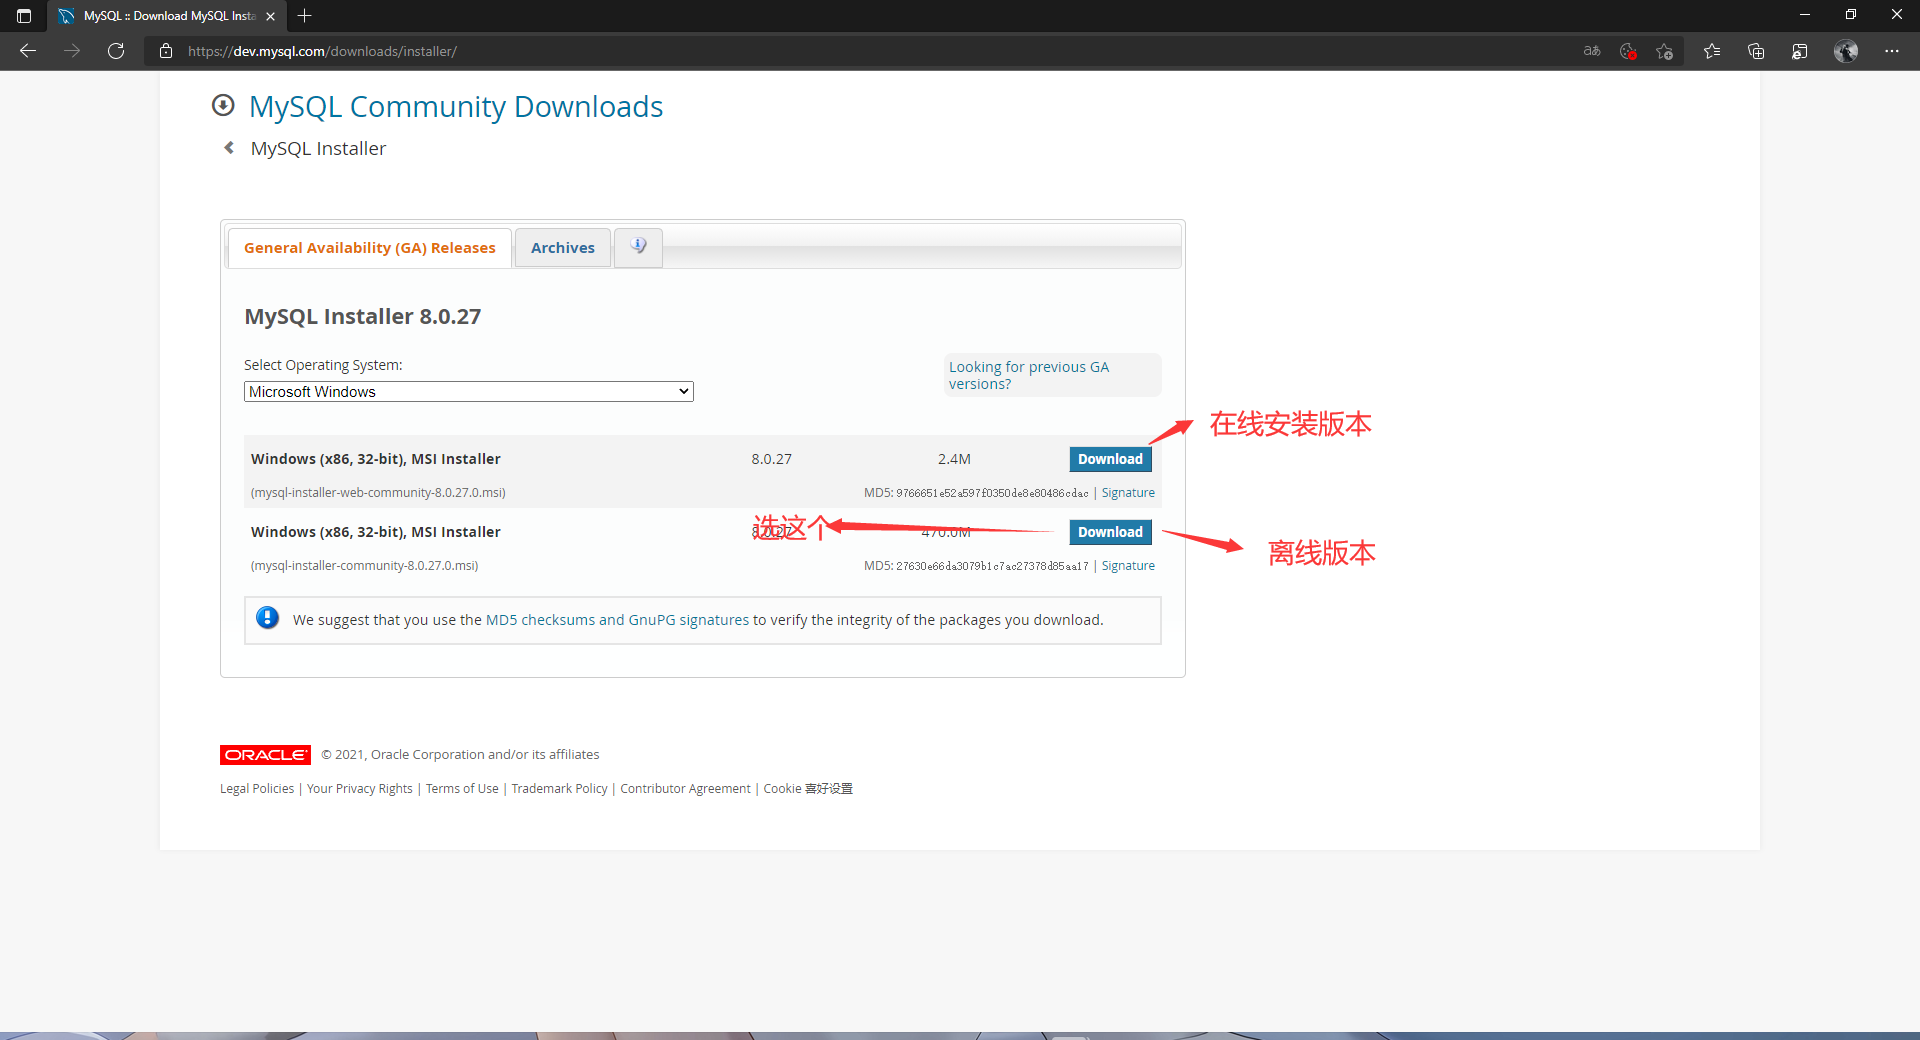The width and height of the screenshot is (1920, 1040).
Task: Click the MD5 hash of the web installer
Action: 992,493
